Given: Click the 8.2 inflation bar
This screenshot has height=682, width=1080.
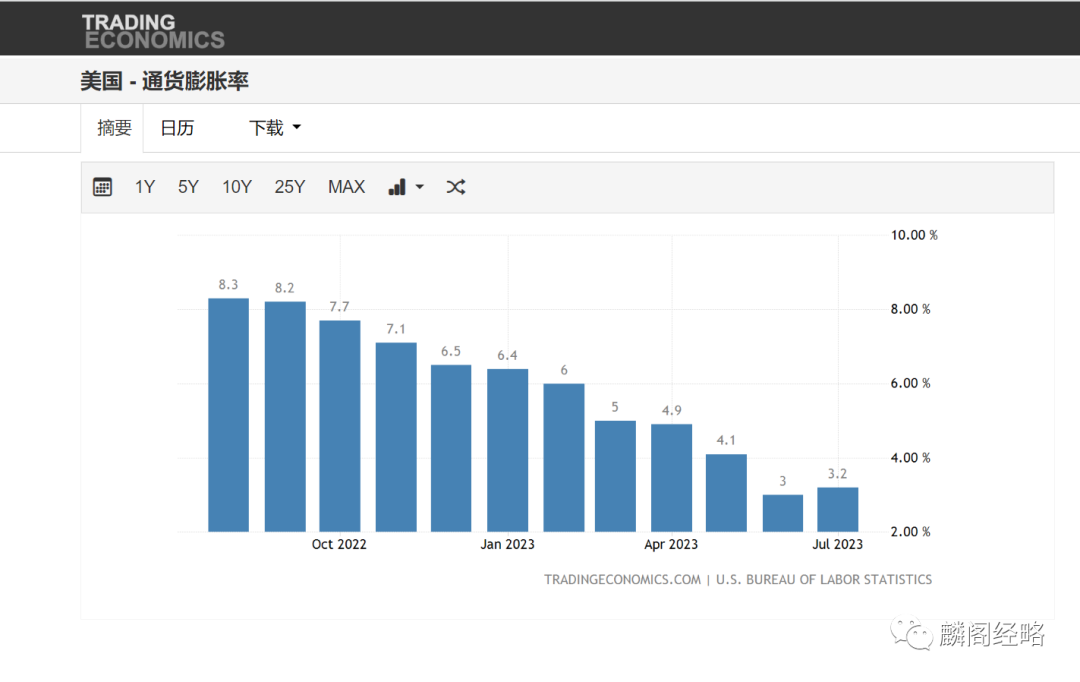Looking at the screenshot, I should pyautogui.click(x=285, y=417).
